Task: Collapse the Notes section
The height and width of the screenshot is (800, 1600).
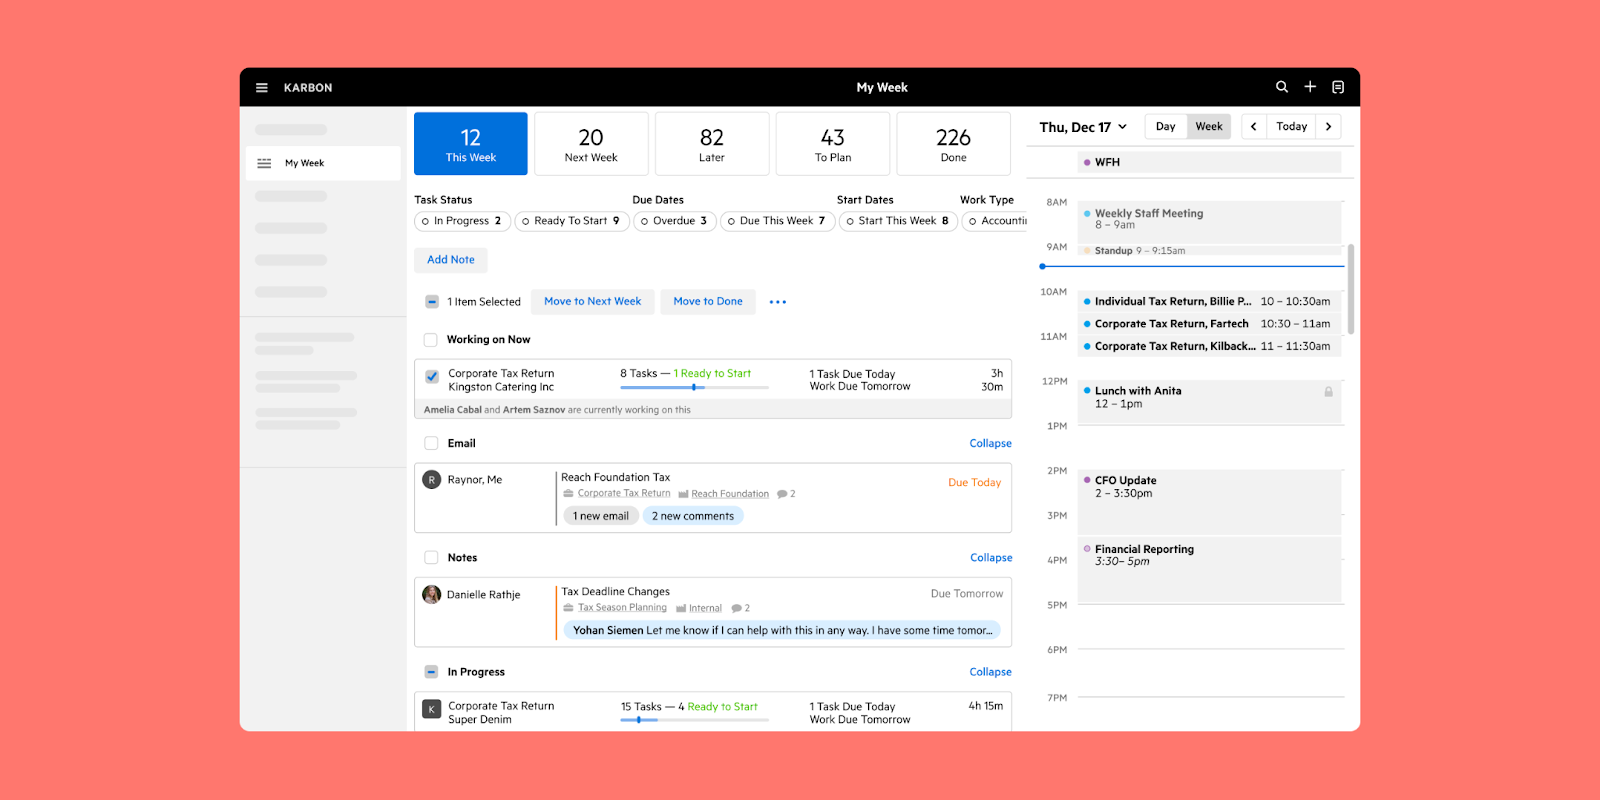Action: tap(991, 558)
